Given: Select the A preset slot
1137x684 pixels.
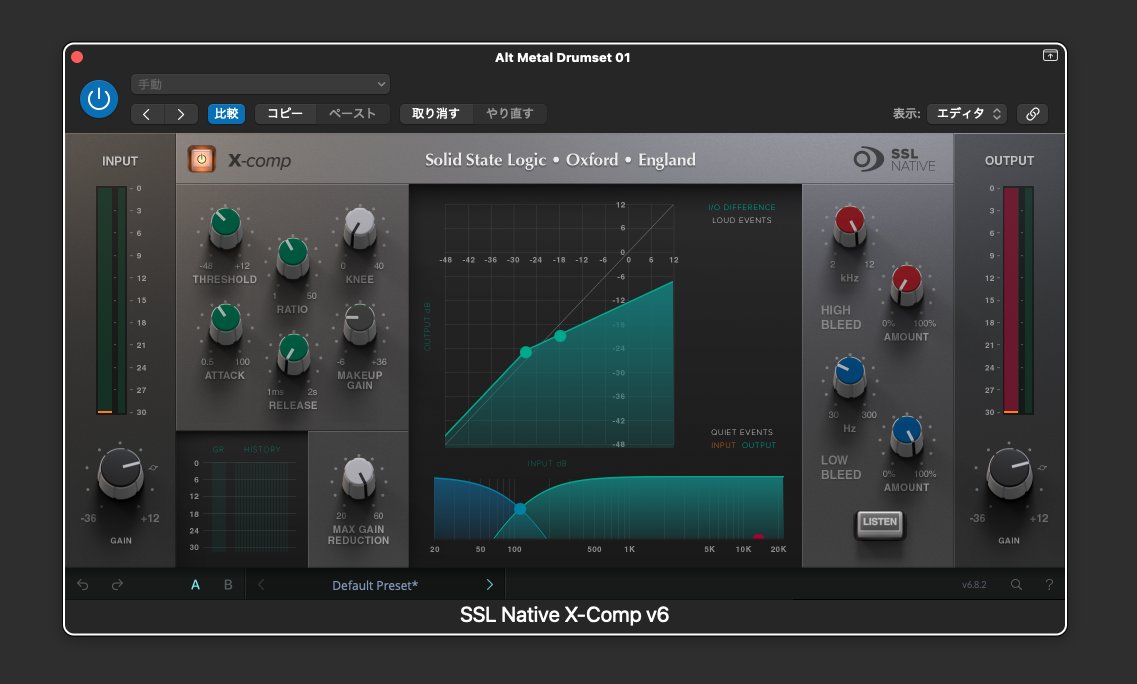Looking at the screenshot, I should click(x=195, y=585).
